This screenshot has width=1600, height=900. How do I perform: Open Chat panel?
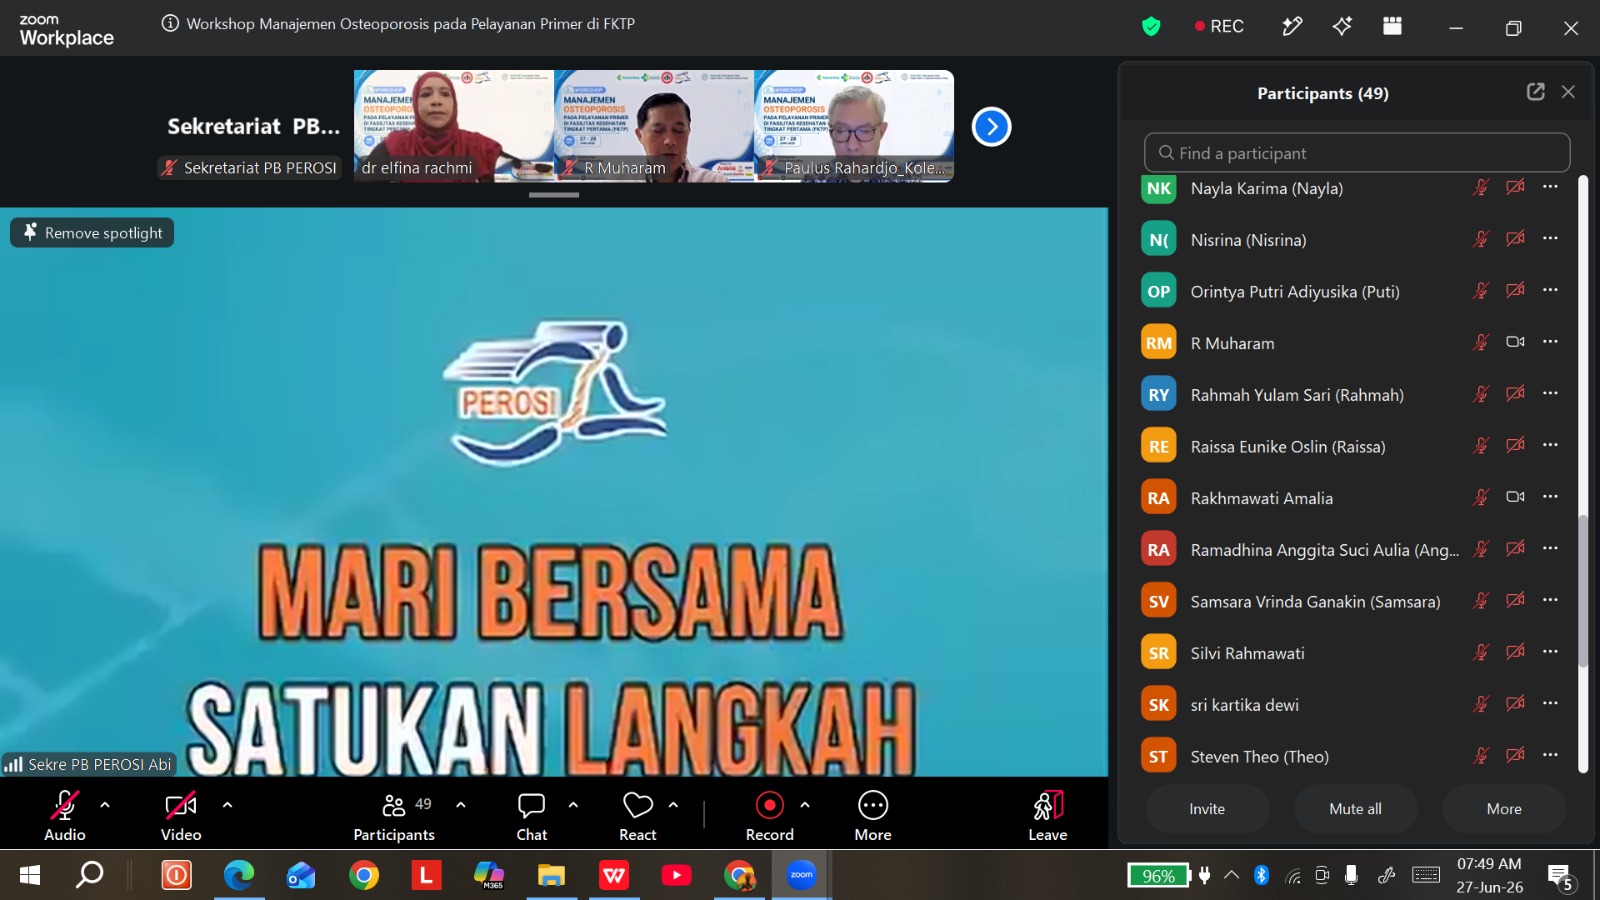click(532, 815)
